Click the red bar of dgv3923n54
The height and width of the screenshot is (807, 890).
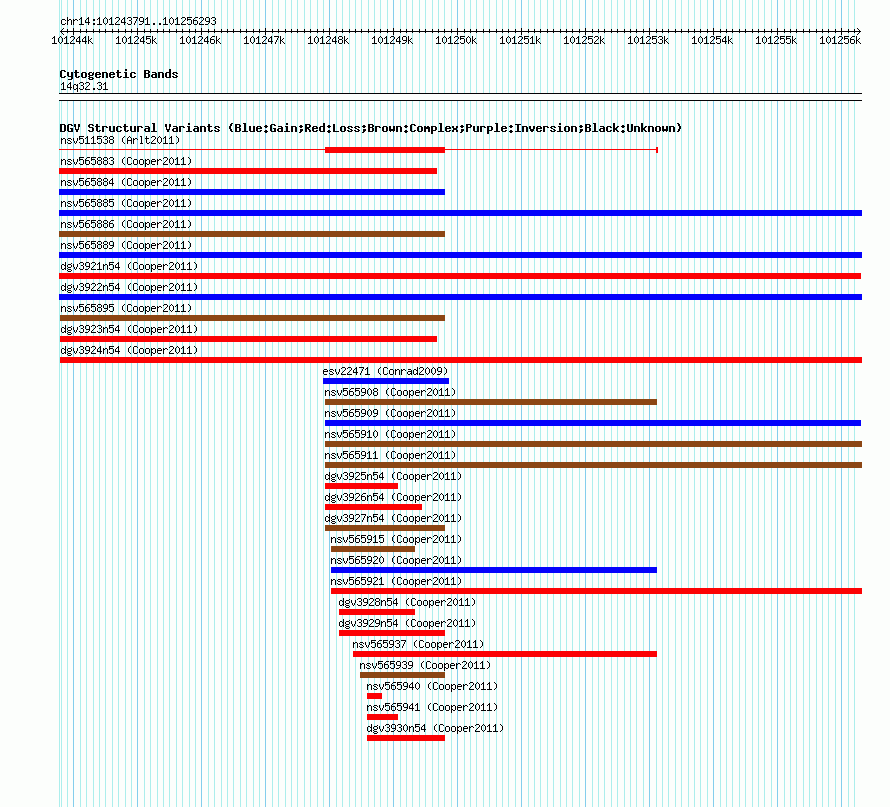pyautogui.click(x=248, y=339)
